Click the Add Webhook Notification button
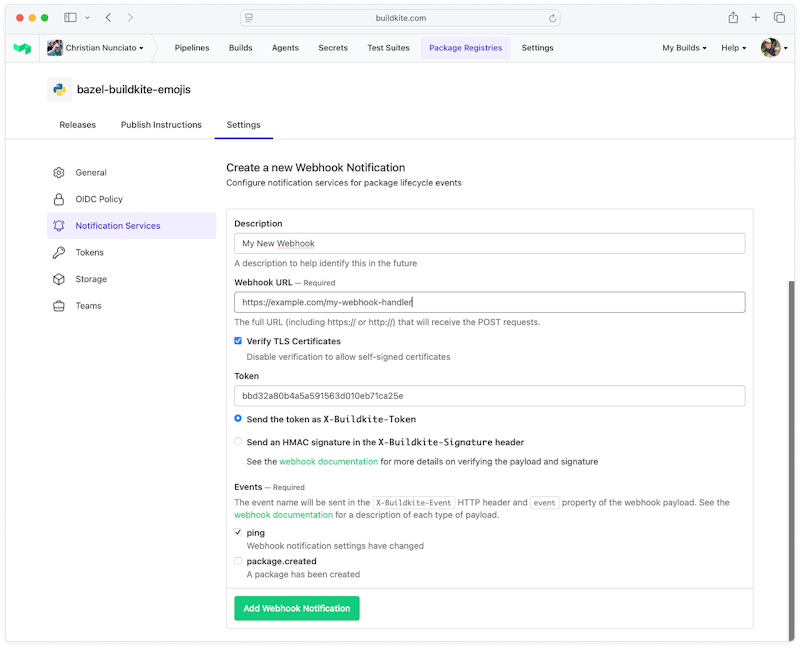The image size is (800, 648). [x=298, y=608]
